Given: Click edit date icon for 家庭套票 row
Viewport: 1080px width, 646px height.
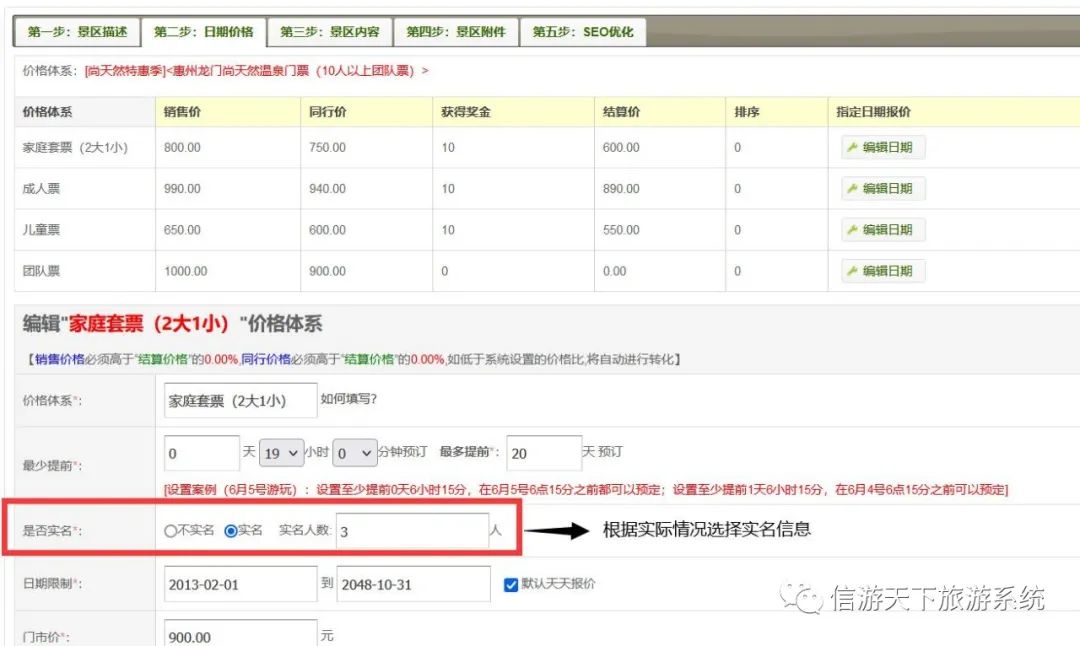Looking at the screenshot, I should pyautogui.click(x=853, y=147).
